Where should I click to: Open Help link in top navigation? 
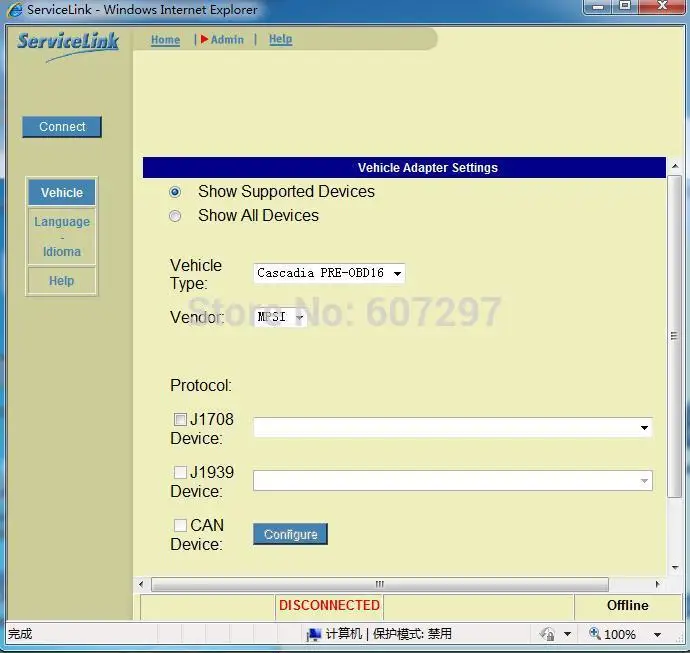280,39
